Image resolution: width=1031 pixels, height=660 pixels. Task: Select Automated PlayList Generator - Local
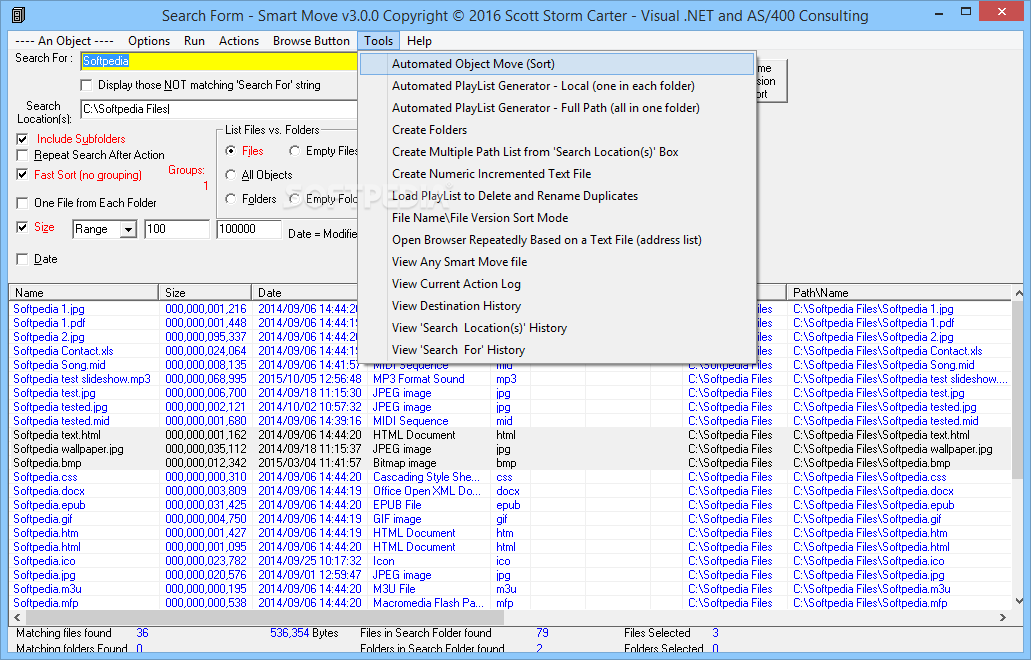(x=557, y=86)
